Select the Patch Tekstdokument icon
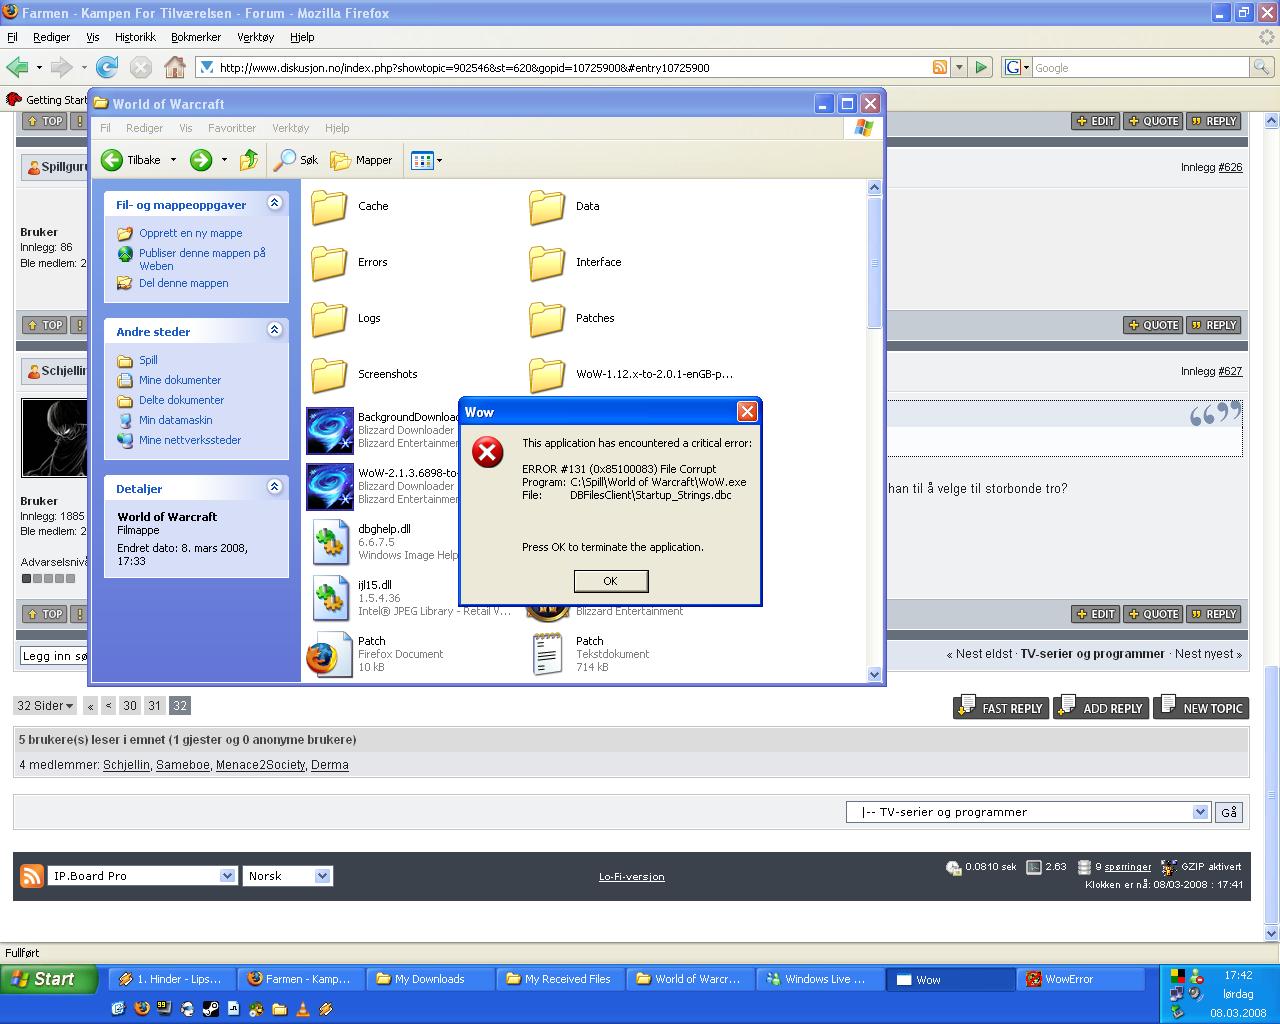 [x=547, y=655]
